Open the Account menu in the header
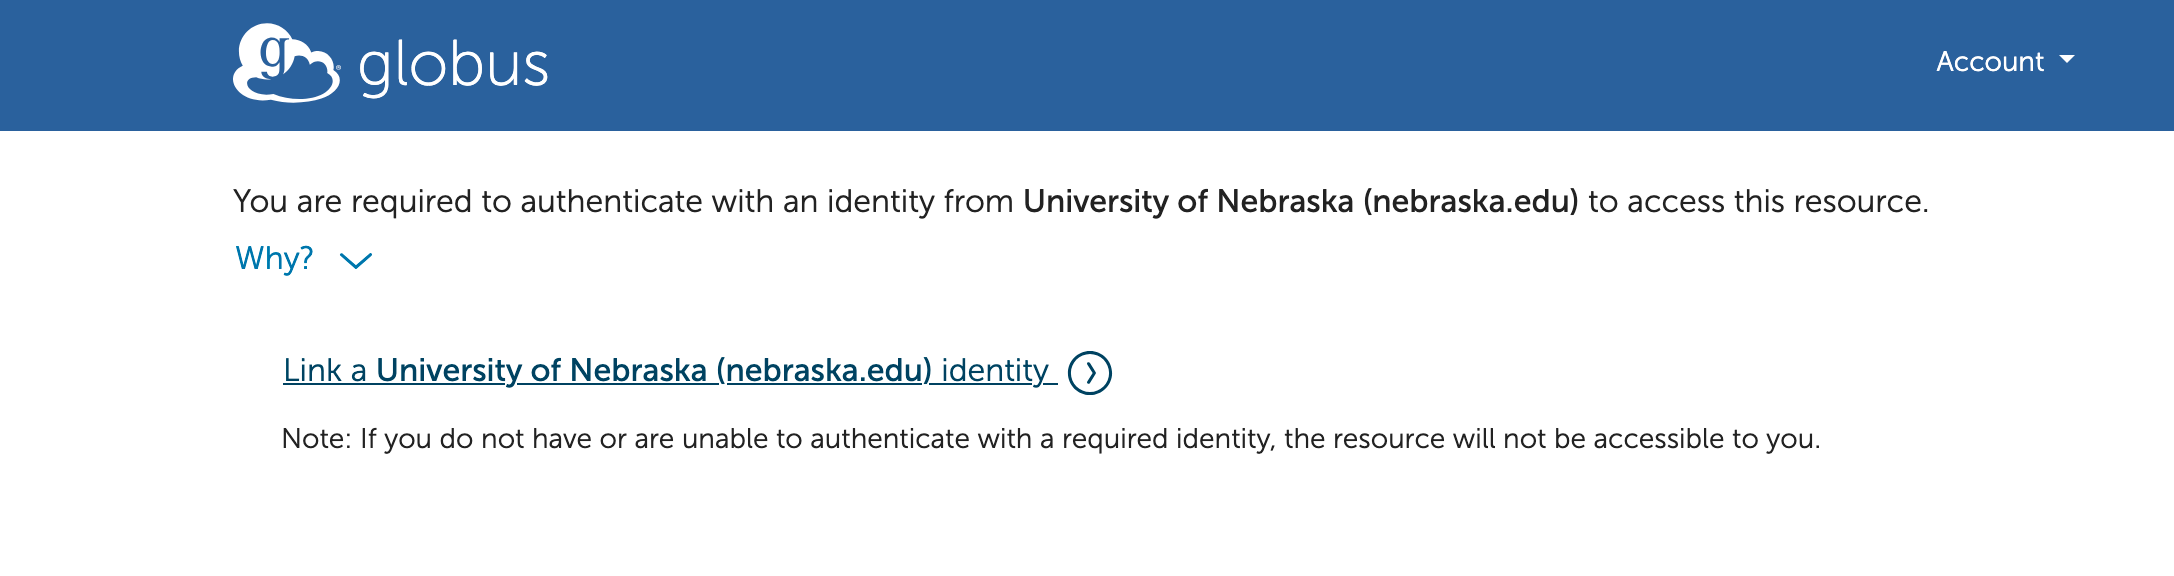Screen dimensions: 2174x576 (x=1990, y=61)
